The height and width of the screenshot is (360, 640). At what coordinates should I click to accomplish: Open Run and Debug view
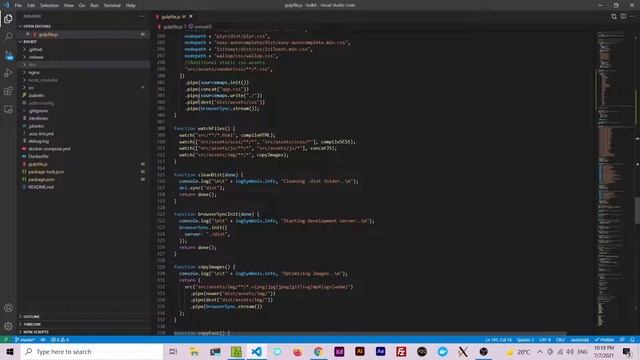click(x=8, y=73)
